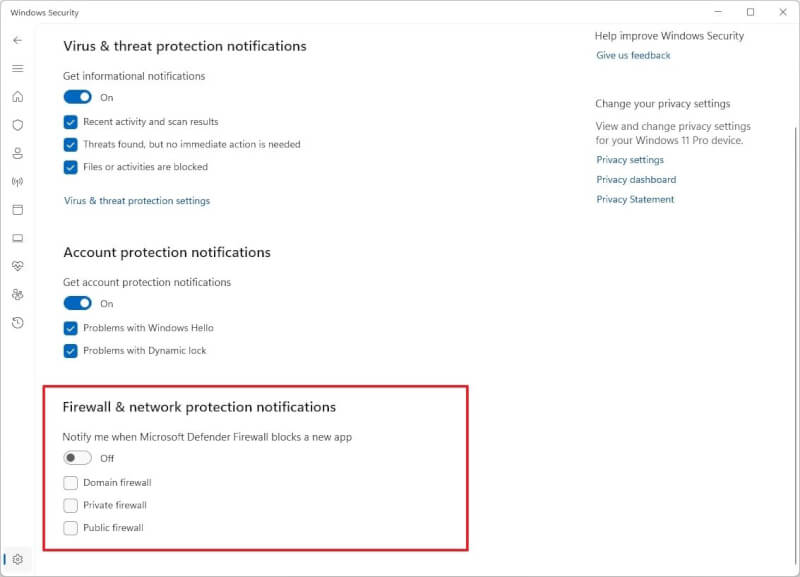Image resolution: width=800 pixels, height=577 pixels.
Task: Open Account protection person icon
Action: point(17,153)
